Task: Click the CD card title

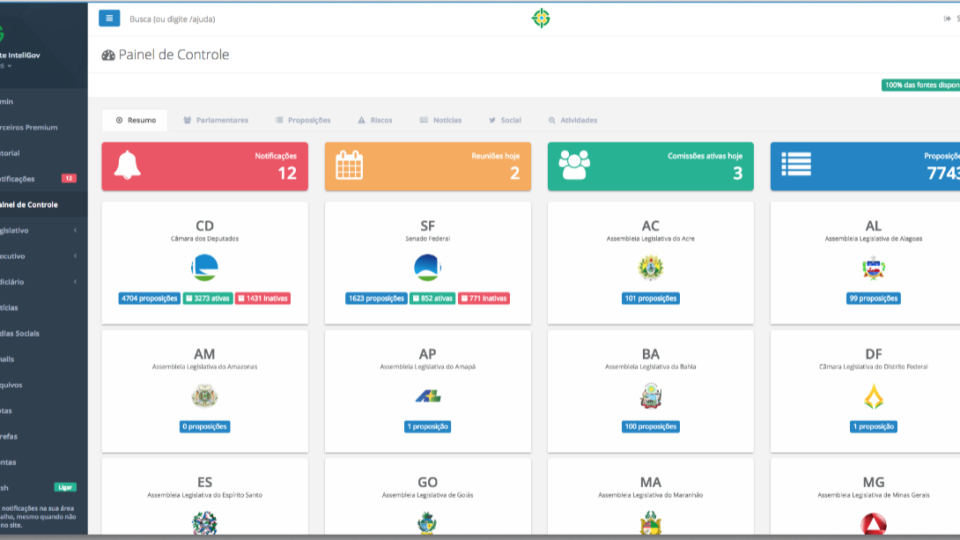Action: coord(204,226)
